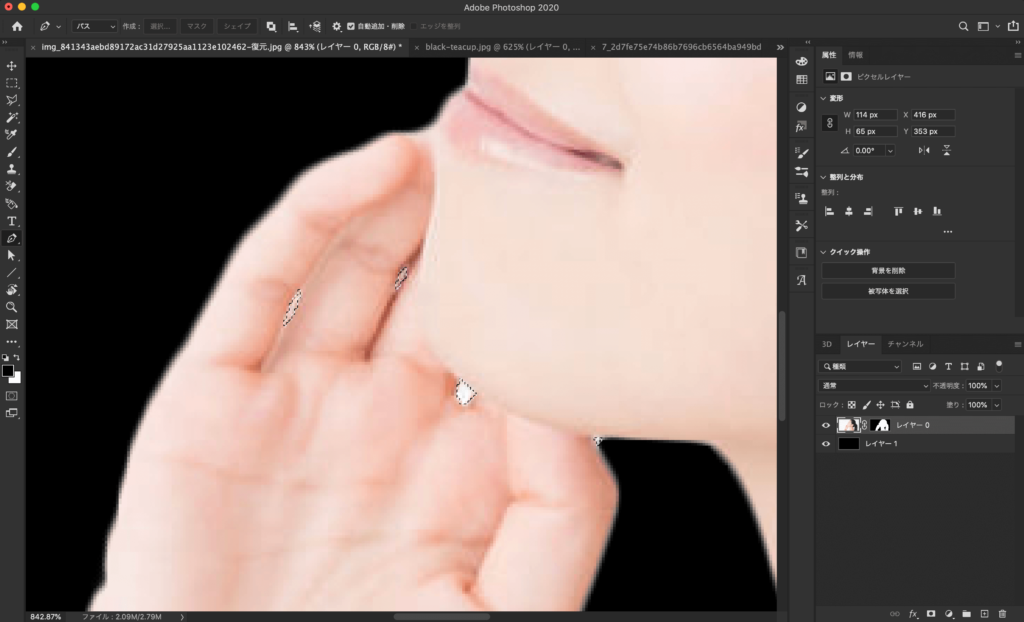The image size is (1024, 622).
Task: Open the Swatches grid panel icon
Action: point(801,80)
